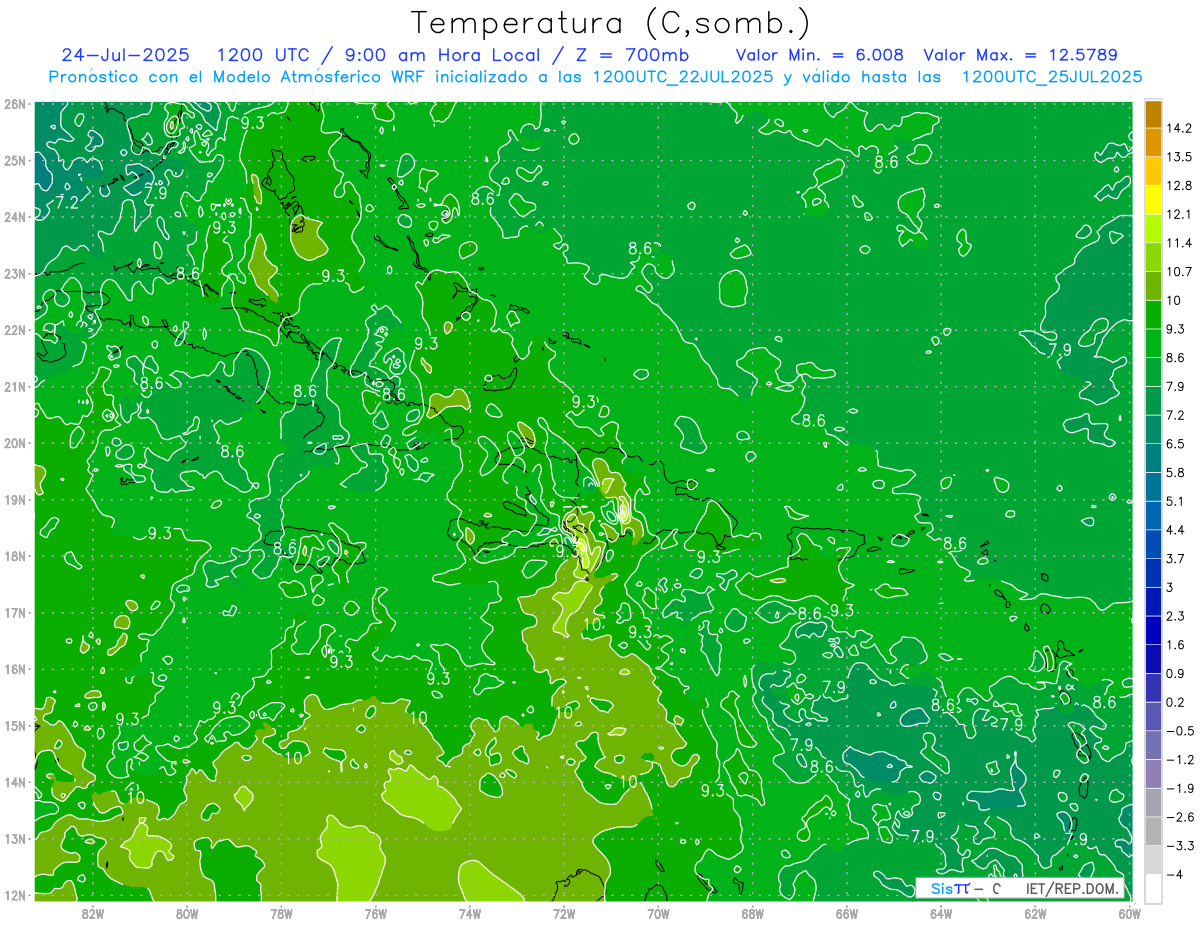Click the 82W longitude axis label

pyautogui.click(x=93, y=913)
